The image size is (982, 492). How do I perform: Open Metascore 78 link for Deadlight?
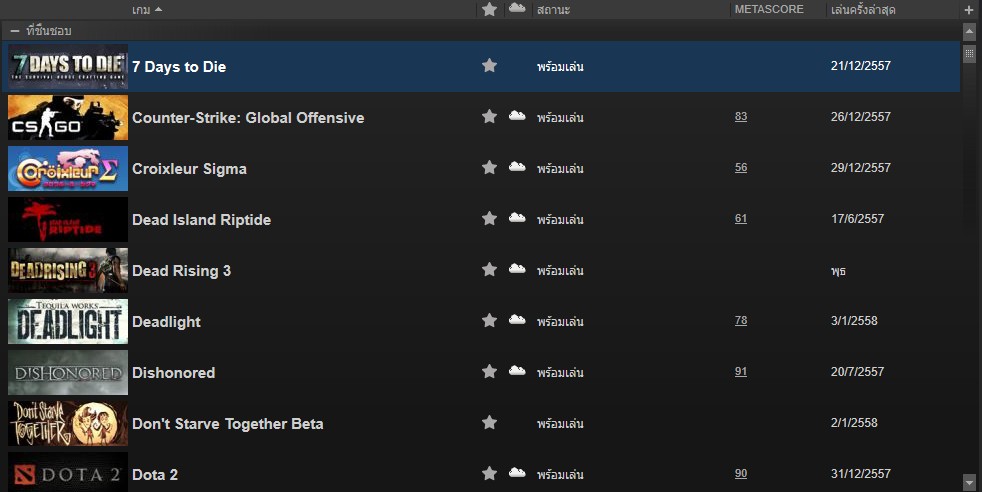coord(741,320)
